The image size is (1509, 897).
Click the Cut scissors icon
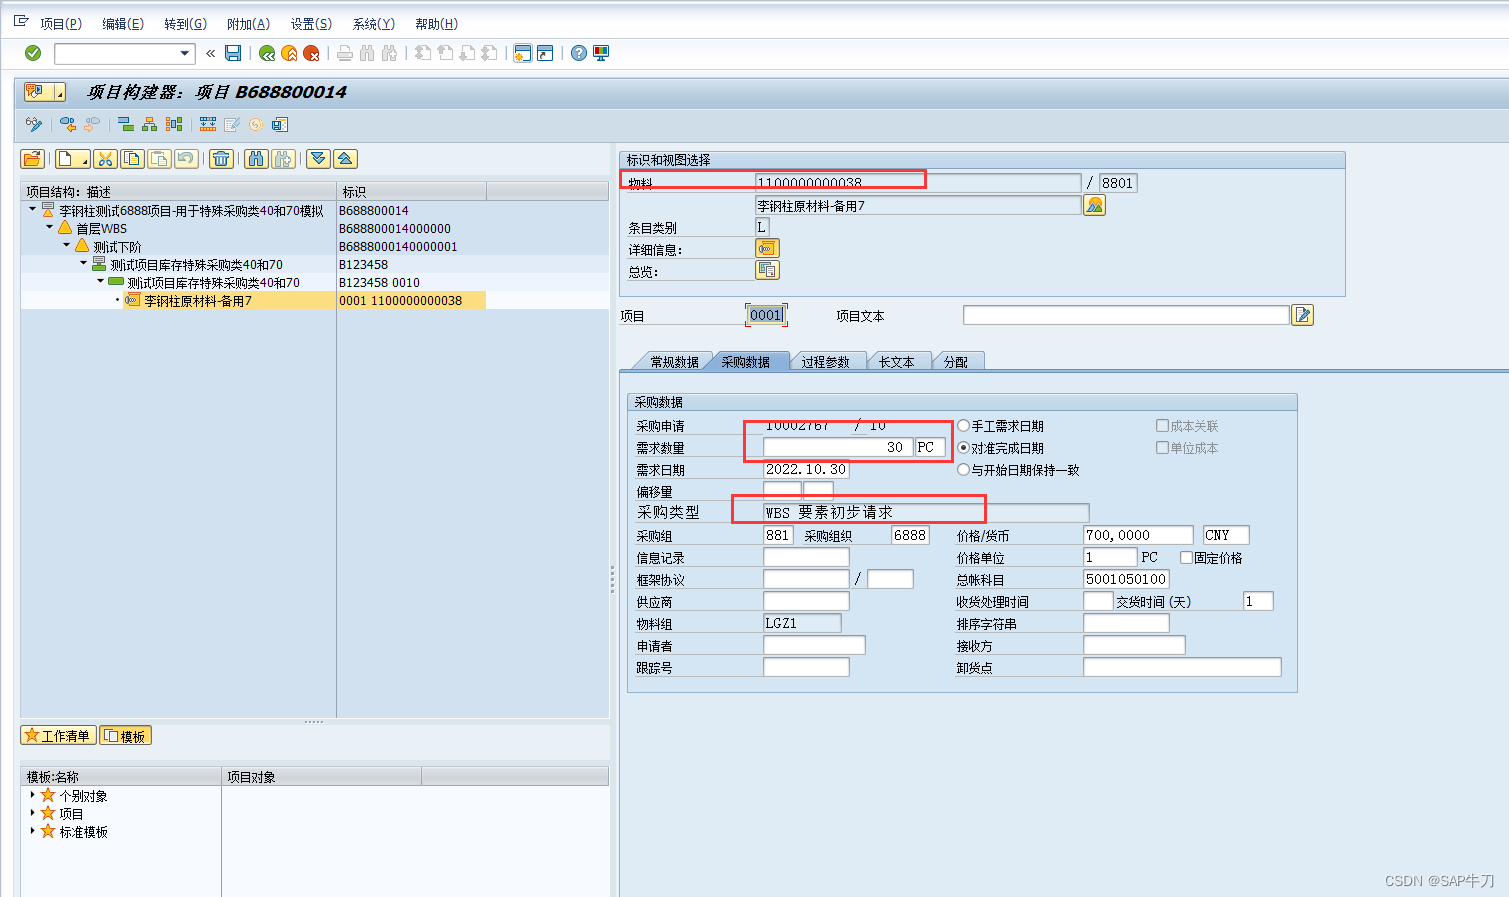tap(106, 159)
